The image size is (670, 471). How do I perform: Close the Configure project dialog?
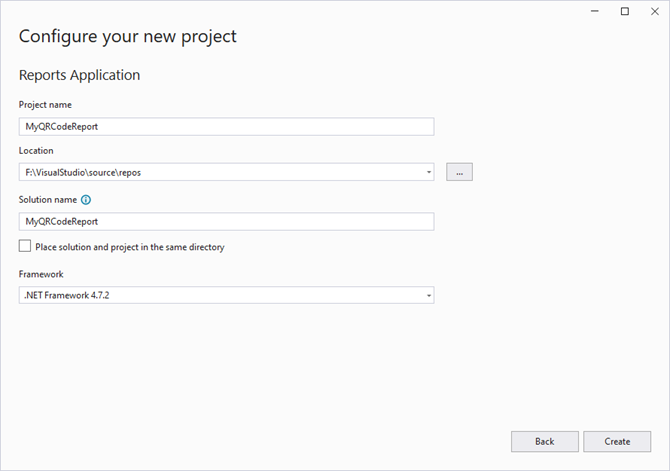coord(655,12)
